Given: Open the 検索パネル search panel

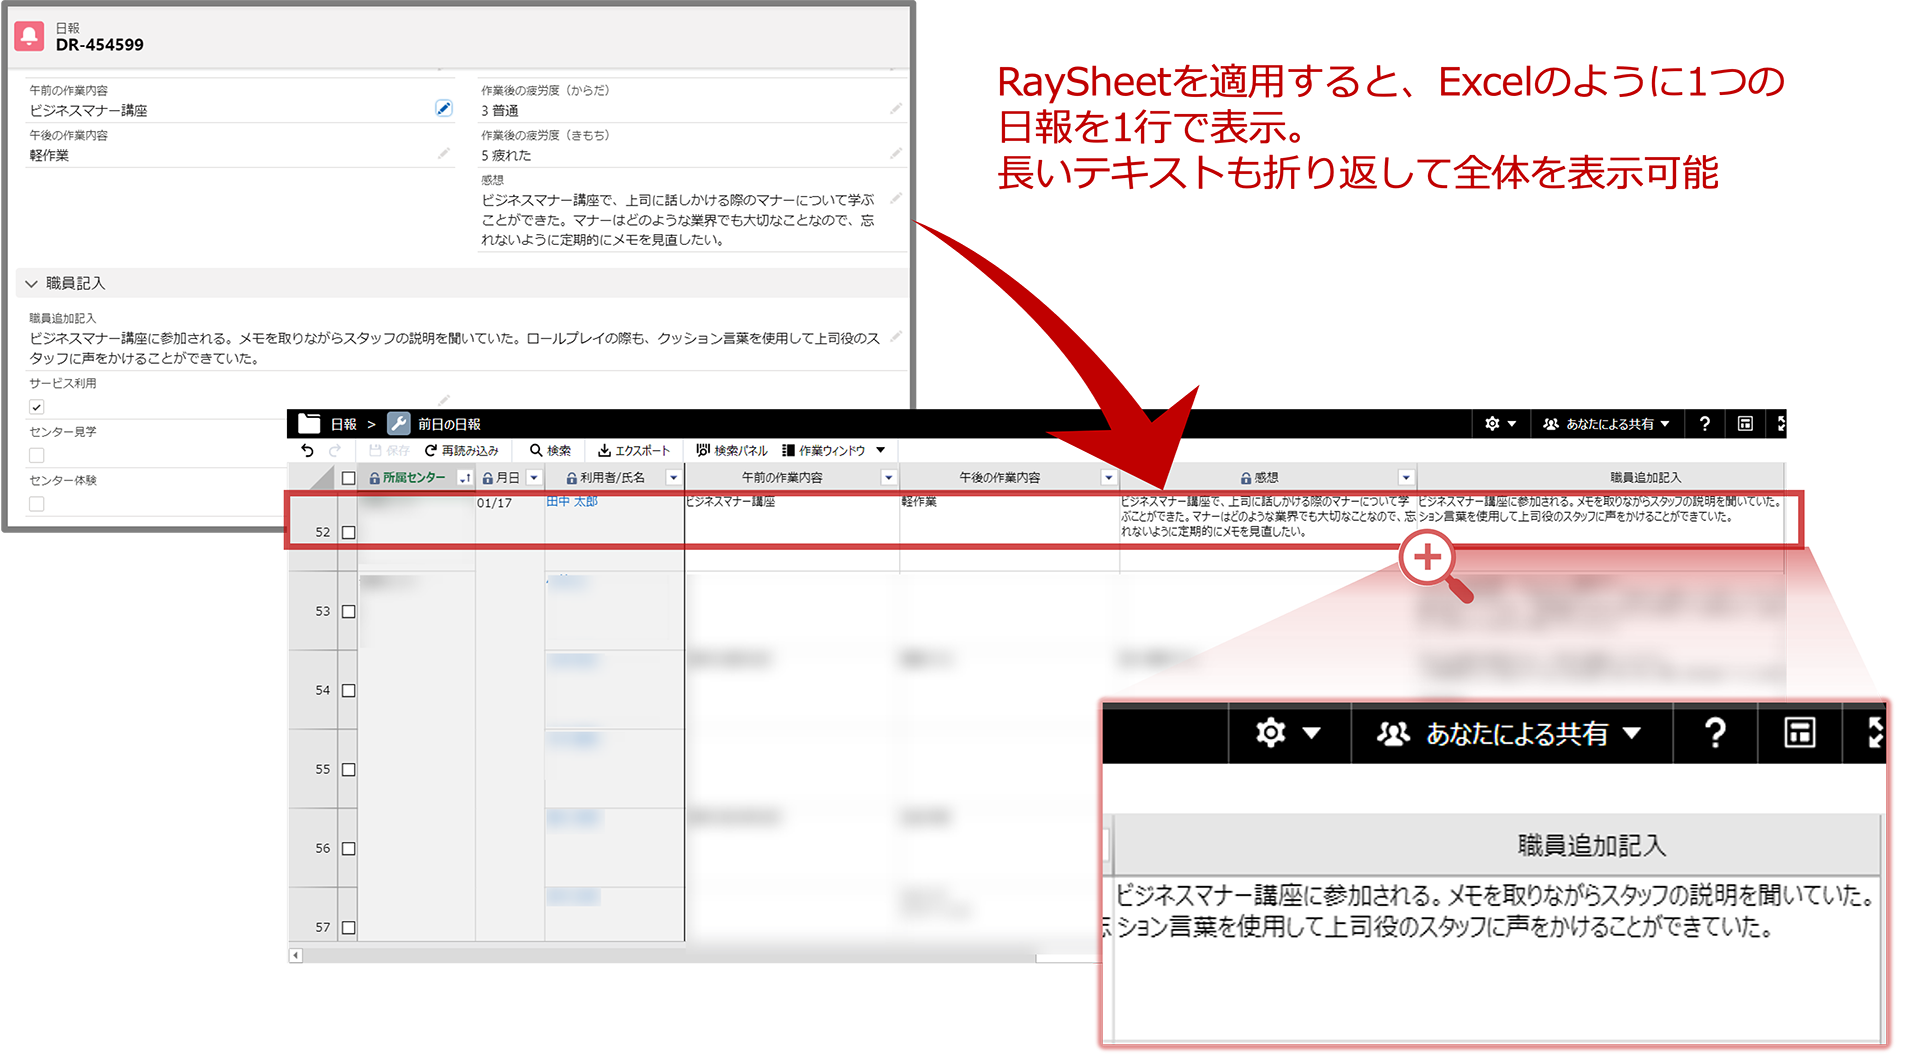Looking at the screenshot, I should point(732,451).
